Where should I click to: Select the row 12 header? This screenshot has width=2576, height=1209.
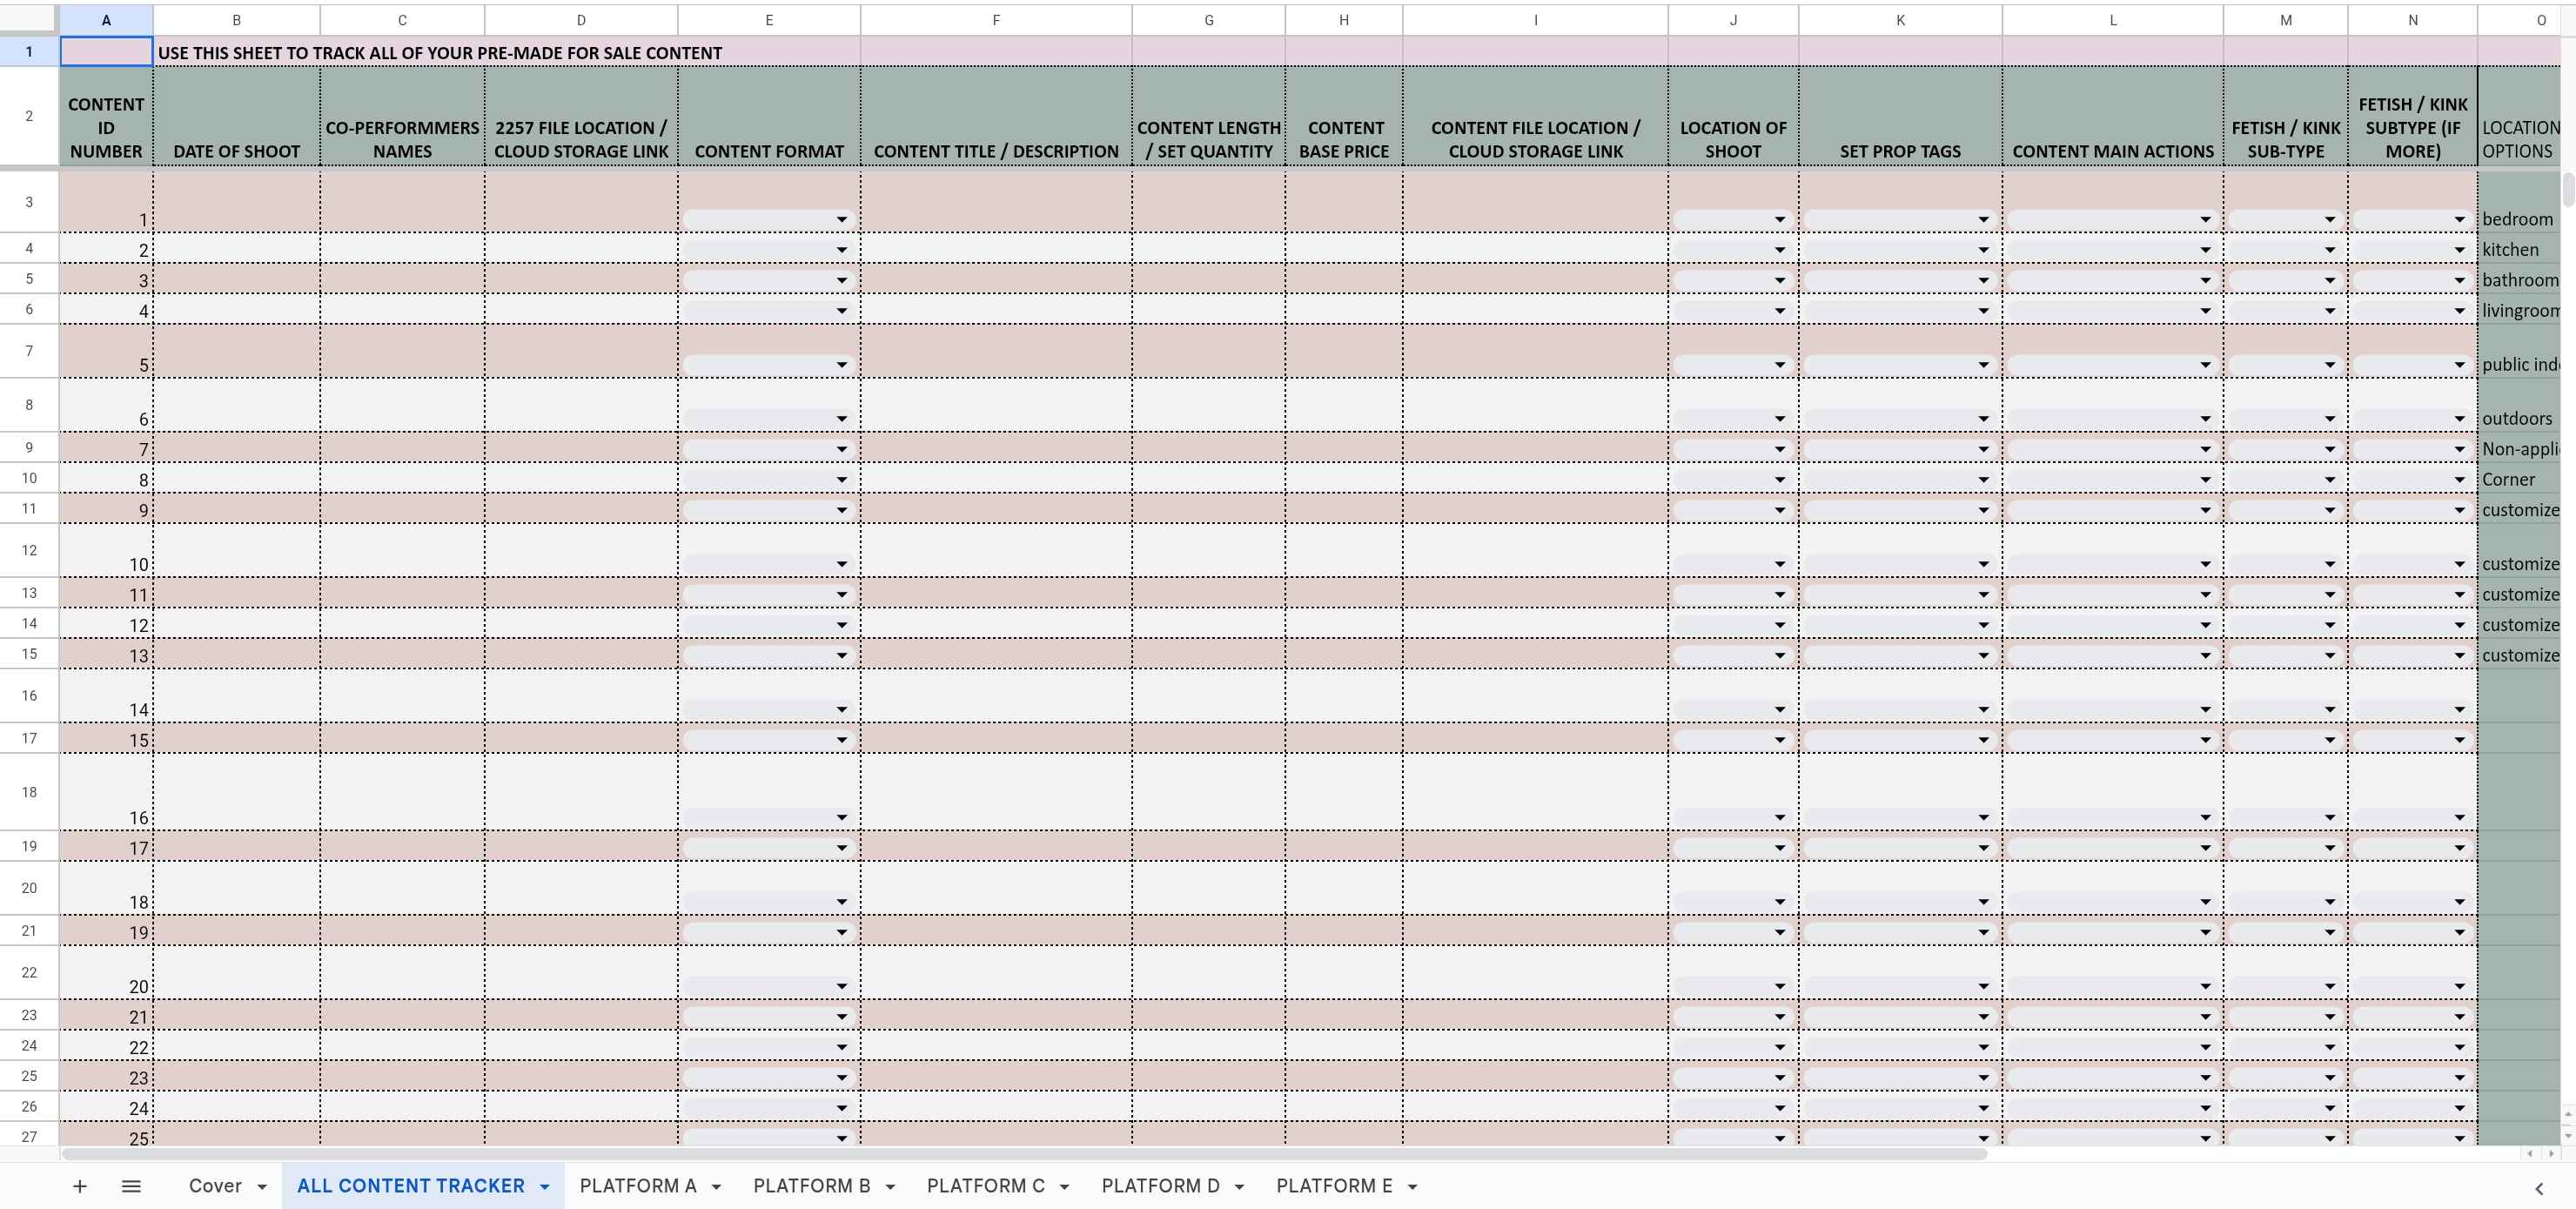(x=29, y=551)
